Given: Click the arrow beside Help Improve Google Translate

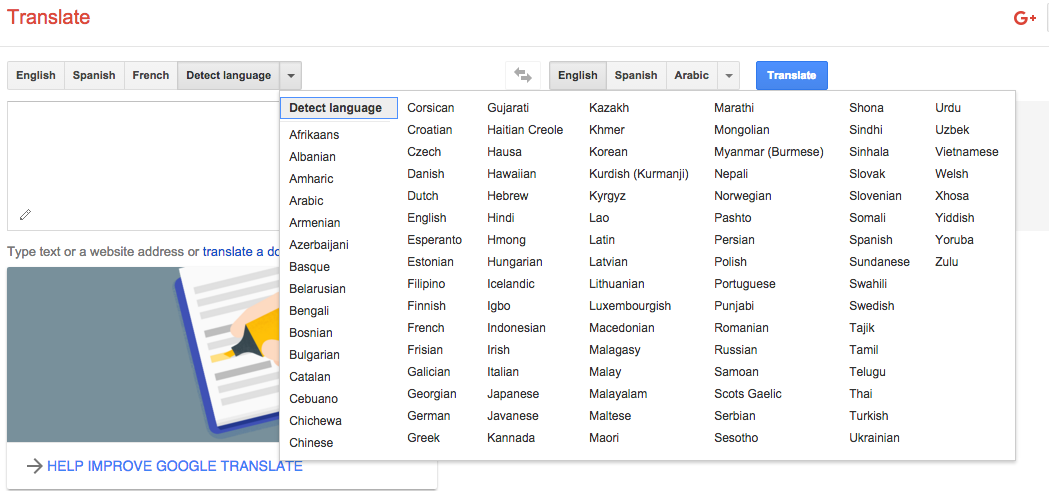Looking at the screenshot, I should (x=34, y=466).
